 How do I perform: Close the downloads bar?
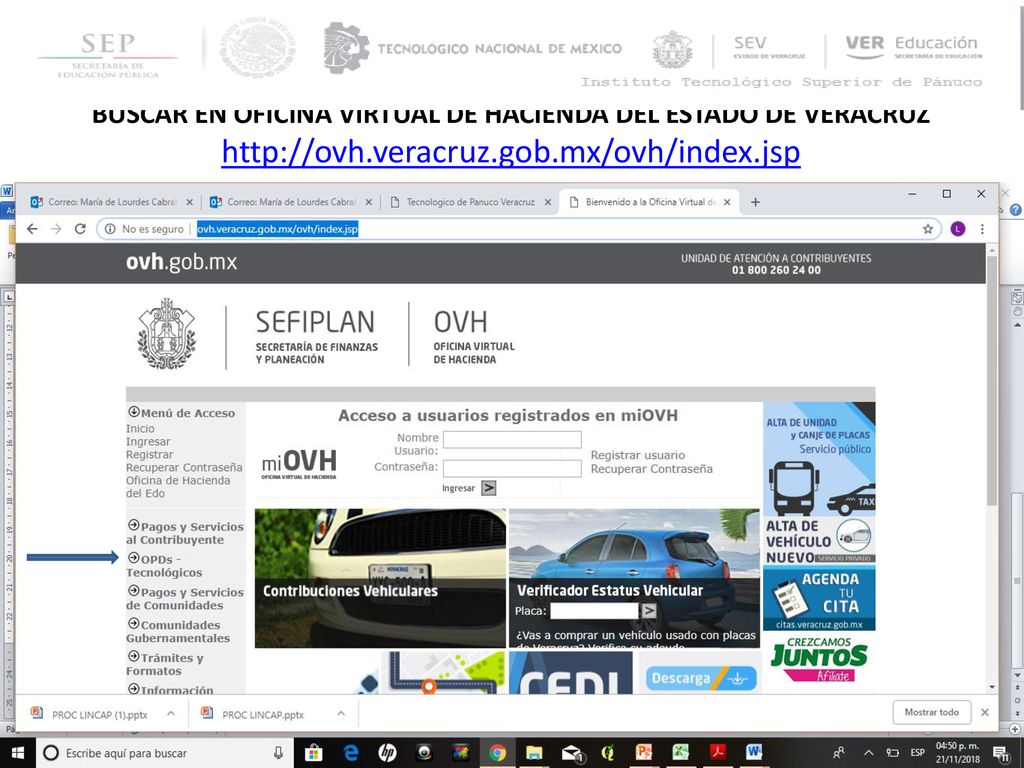pos(985,712)
